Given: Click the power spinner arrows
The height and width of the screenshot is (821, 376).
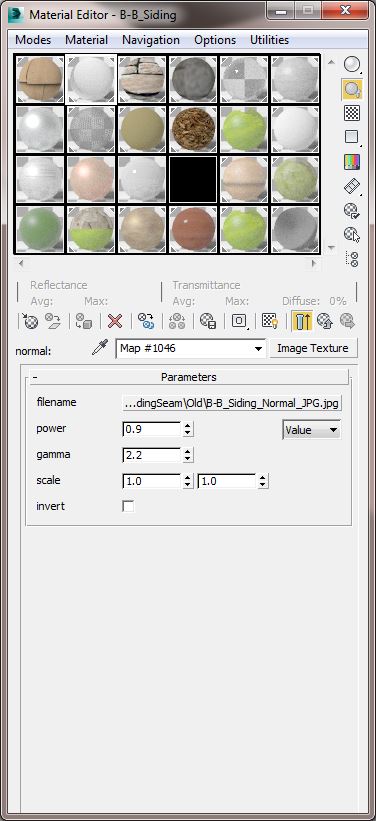Looking at the screenshot, I should (188, 429).
